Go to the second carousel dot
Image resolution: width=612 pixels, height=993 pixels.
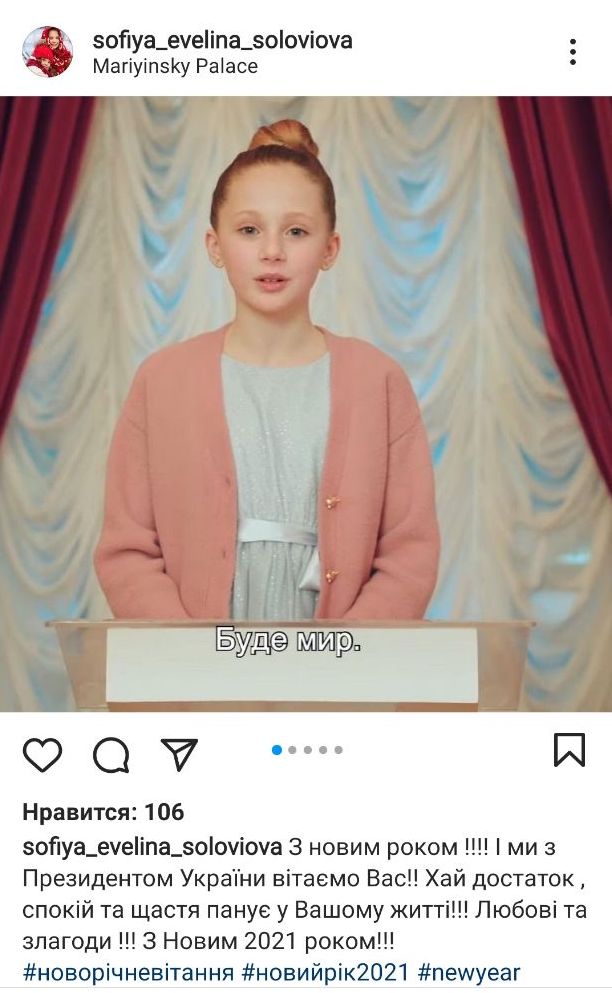coord(292,750)
